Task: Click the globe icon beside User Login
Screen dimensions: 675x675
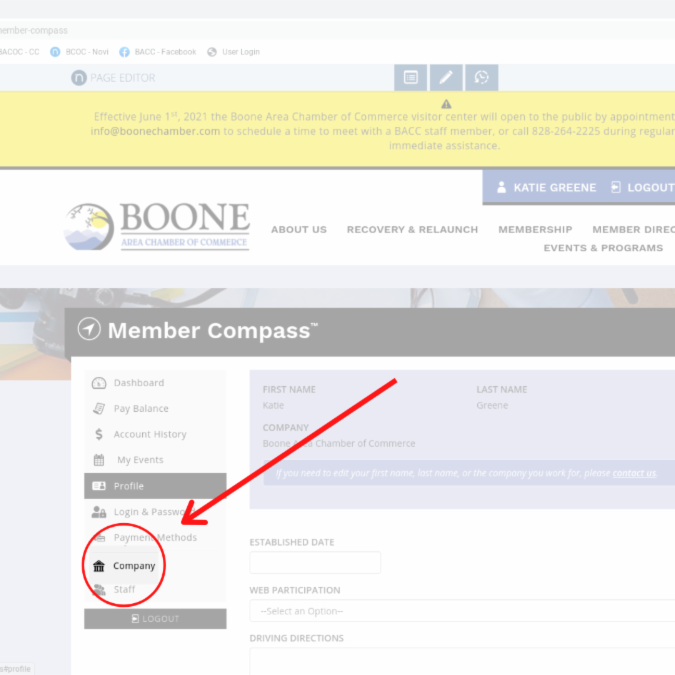Action: (x=212, y=52)
